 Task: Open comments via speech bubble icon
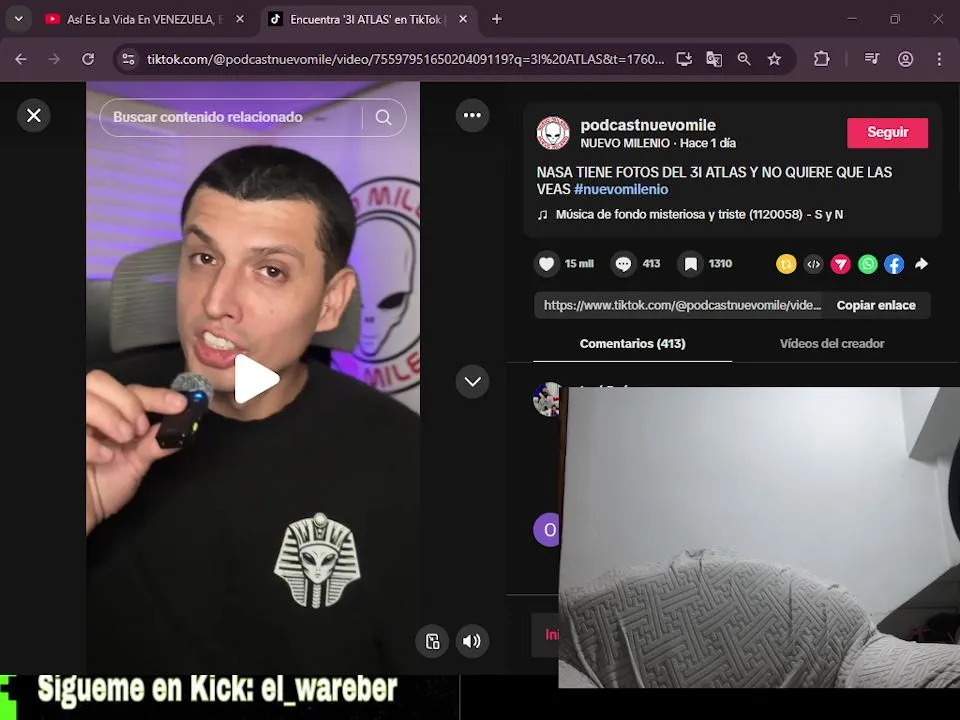[x=623, y=264]
